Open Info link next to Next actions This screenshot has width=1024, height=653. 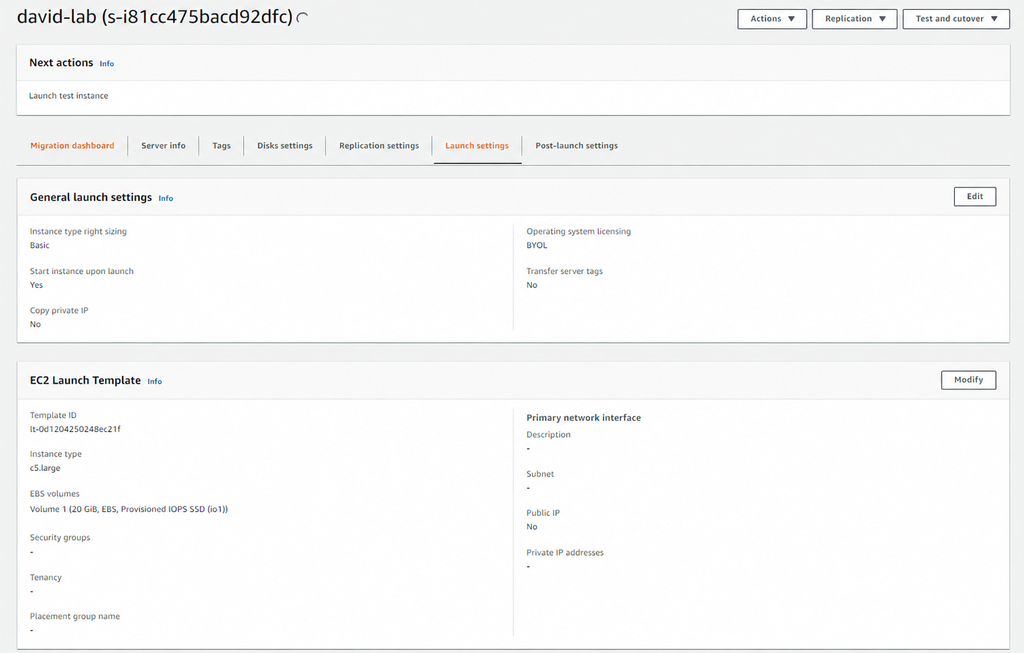[x=106, y=64]
